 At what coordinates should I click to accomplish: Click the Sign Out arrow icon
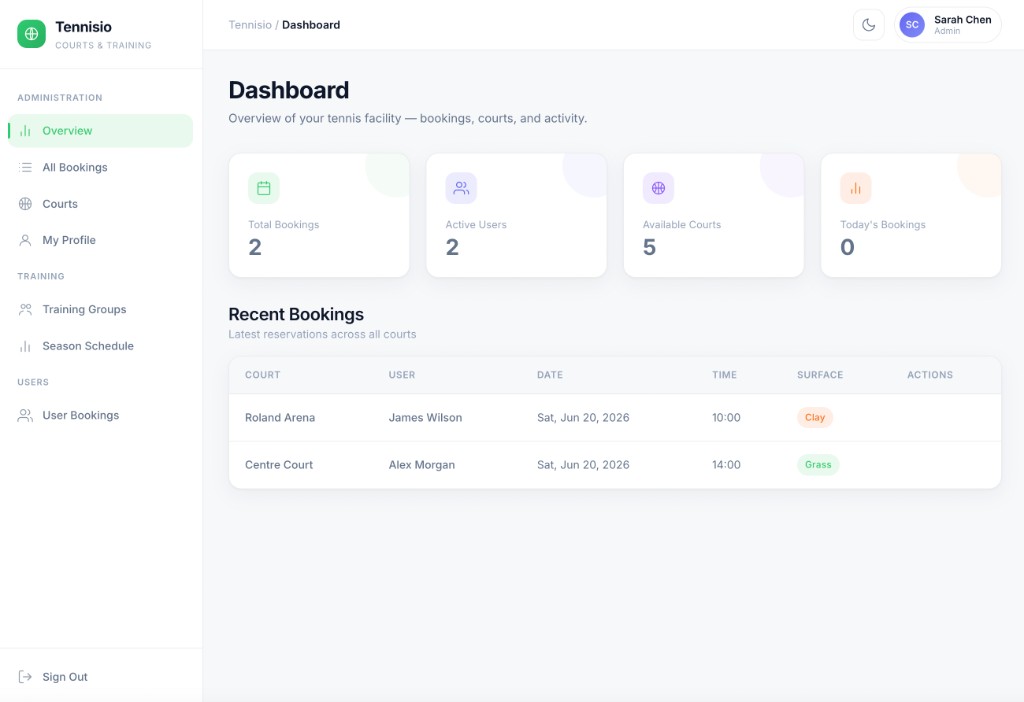point(25,677)
